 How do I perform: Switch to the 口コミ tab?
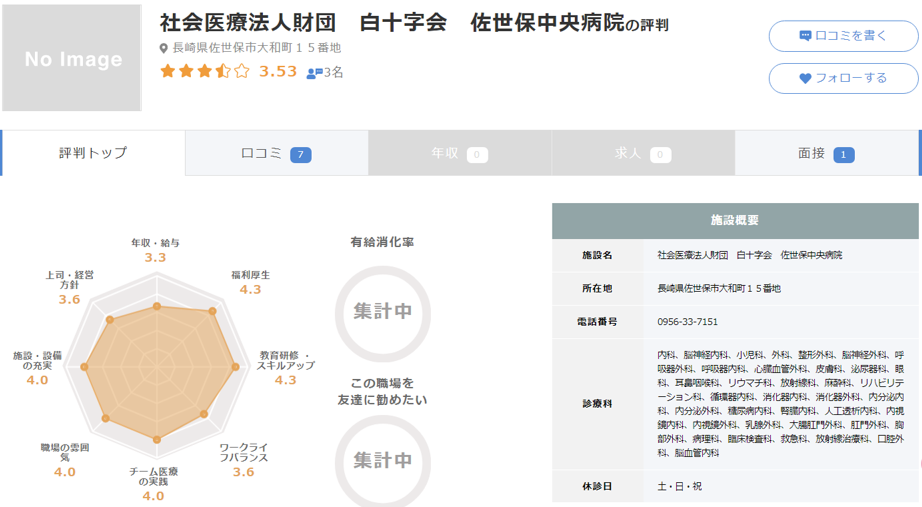[x=277, y=153]
